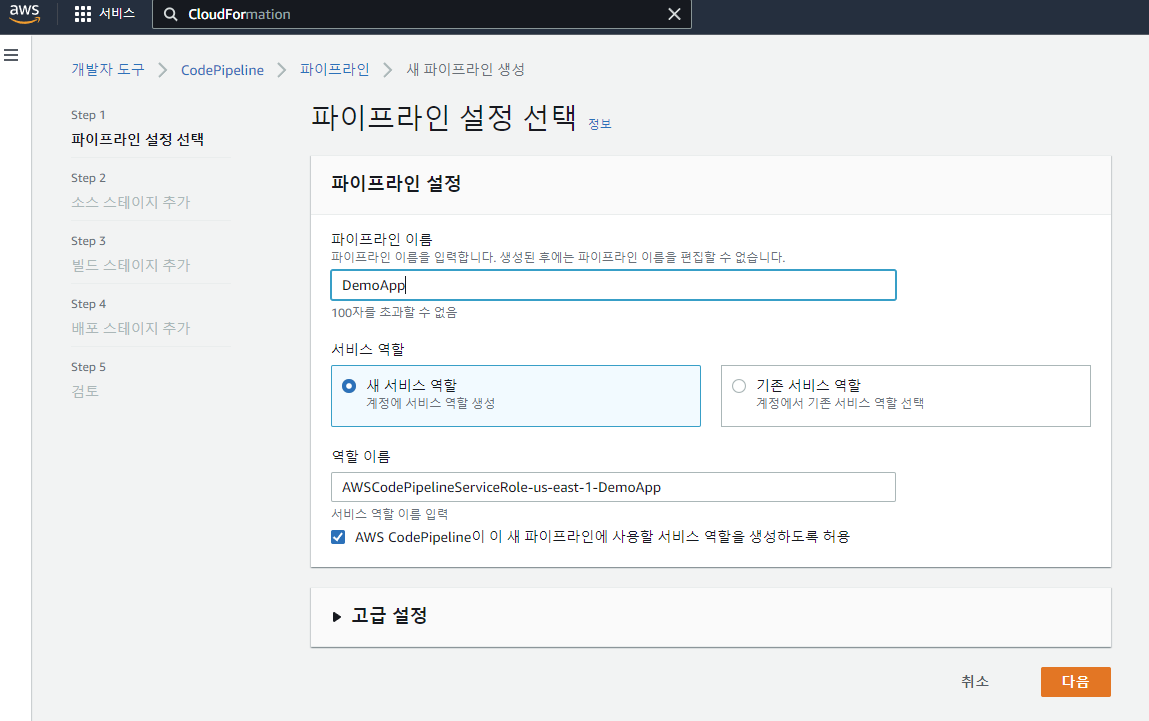Click the 새 파이프라인 생성 breadcrumb text

click(x=465, y=70)
